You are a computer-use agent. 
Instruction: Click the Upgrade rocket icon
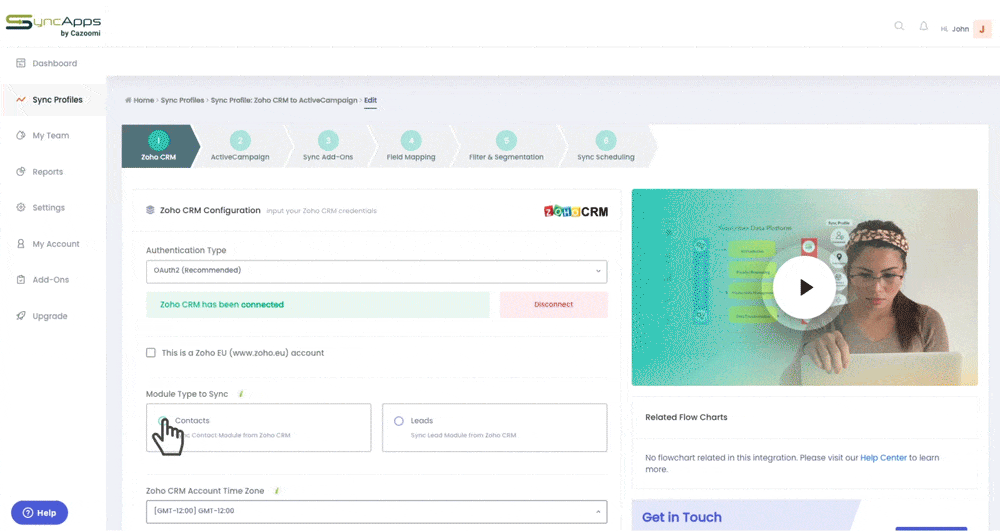20,316
